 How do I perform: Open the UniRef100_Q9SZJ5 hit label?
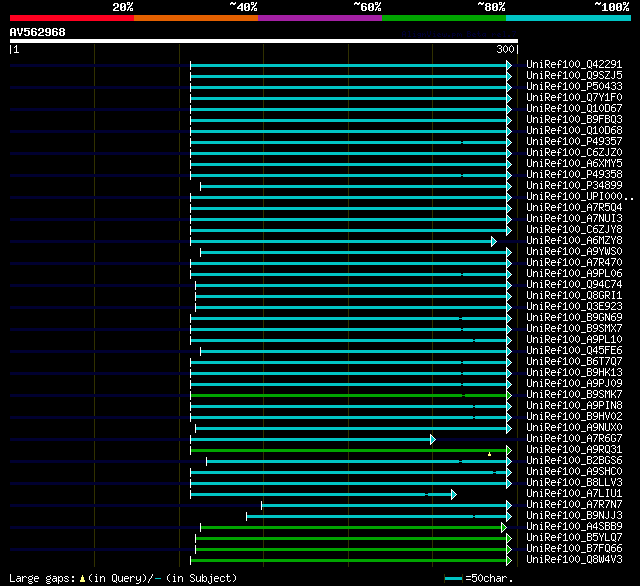(x=574, y=75)
